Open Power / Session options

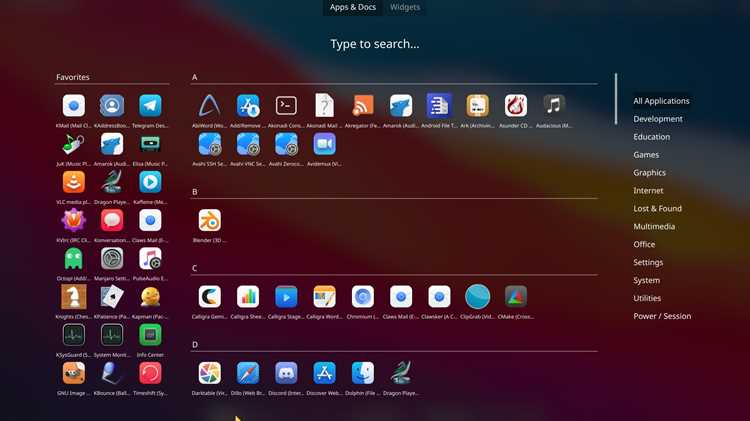pyautogui.click(x=662, y=316)
